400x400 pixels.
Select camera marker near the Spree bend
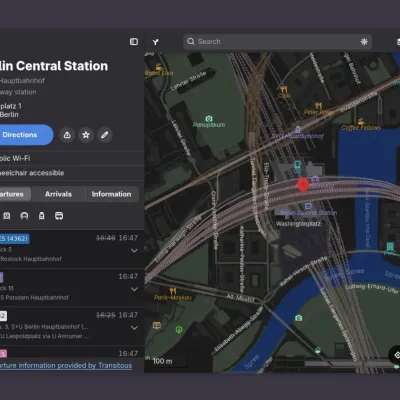pos(299,318)
